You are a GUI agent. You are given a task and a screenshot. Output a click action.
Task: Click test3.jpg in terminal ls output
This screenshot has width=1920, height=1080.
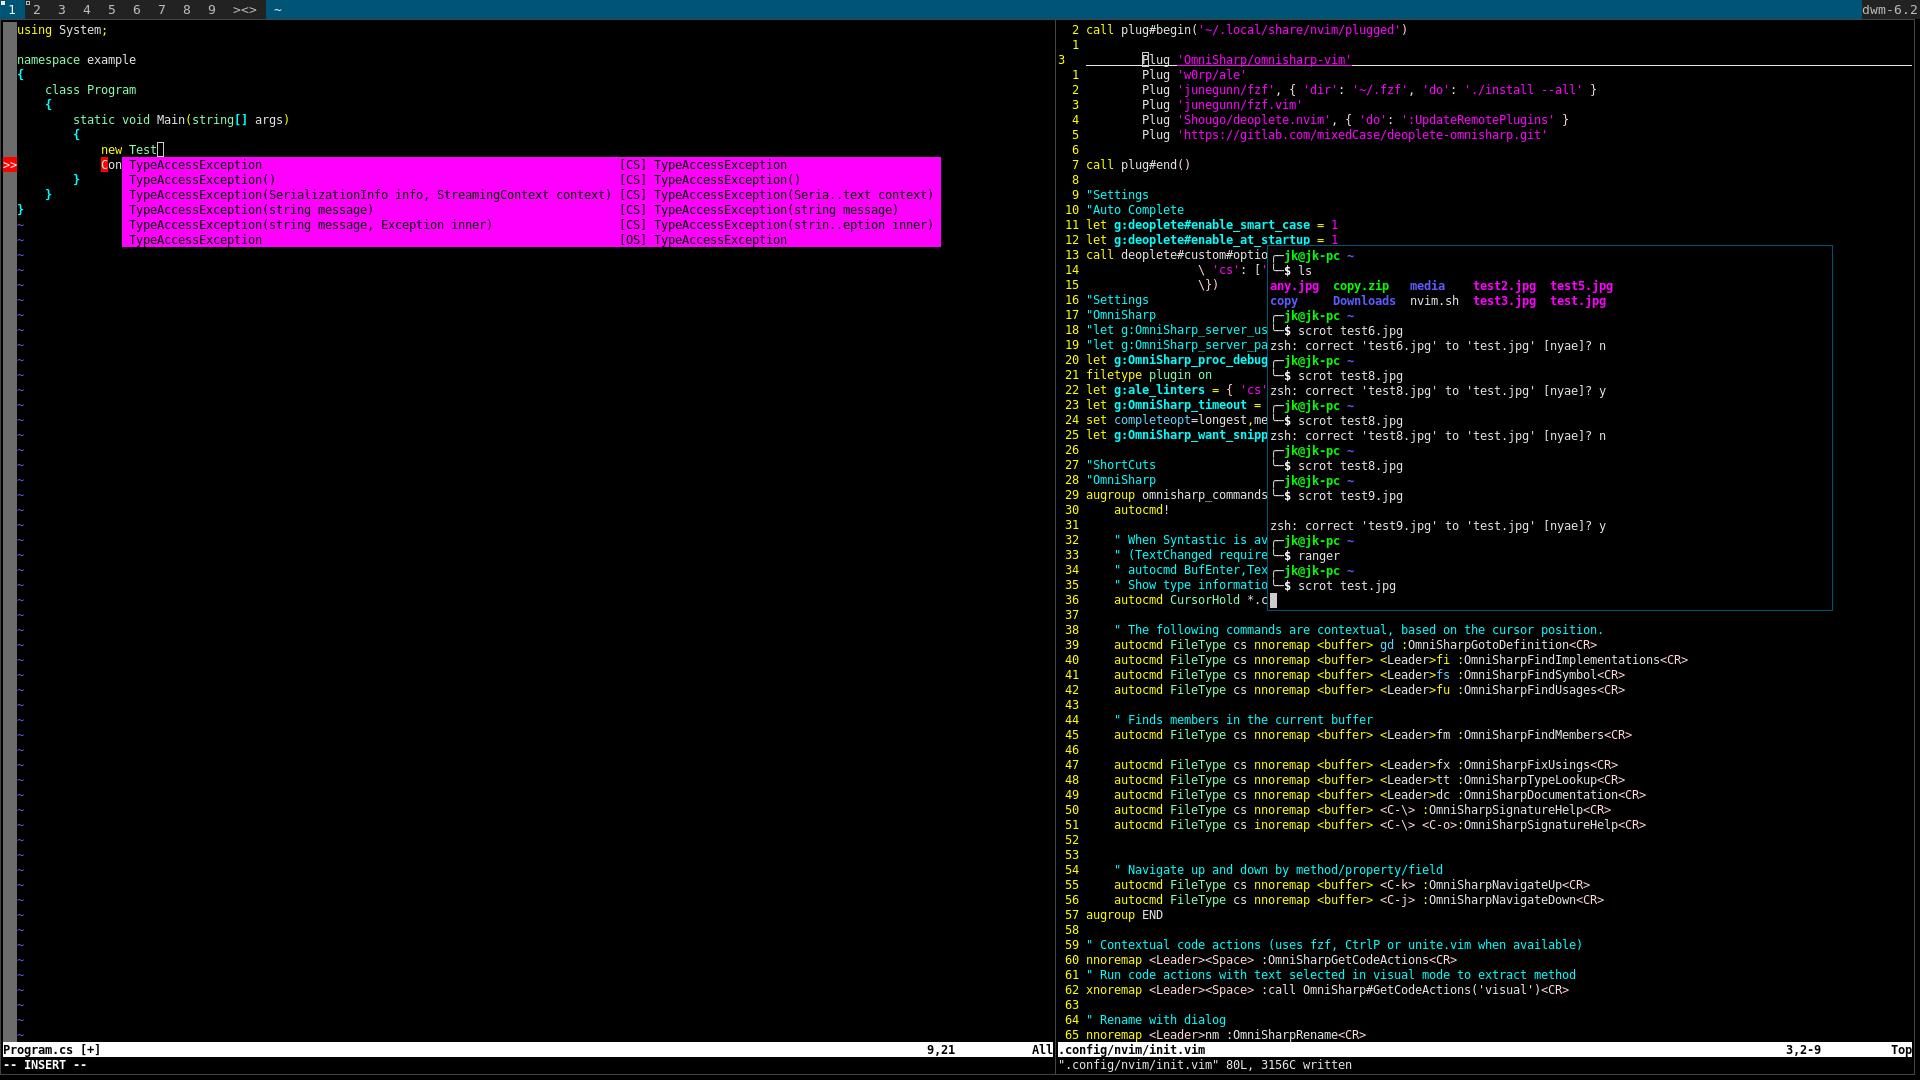point(1504,301)
